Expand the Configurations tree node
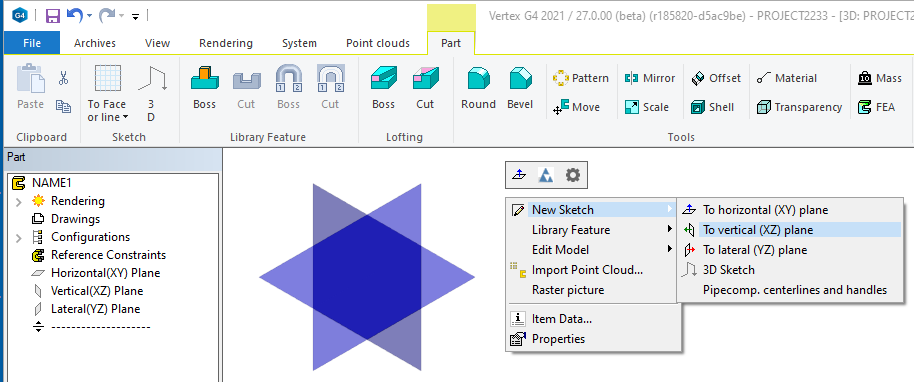This screenshot has height=382, width=914. tap(19, 238)
